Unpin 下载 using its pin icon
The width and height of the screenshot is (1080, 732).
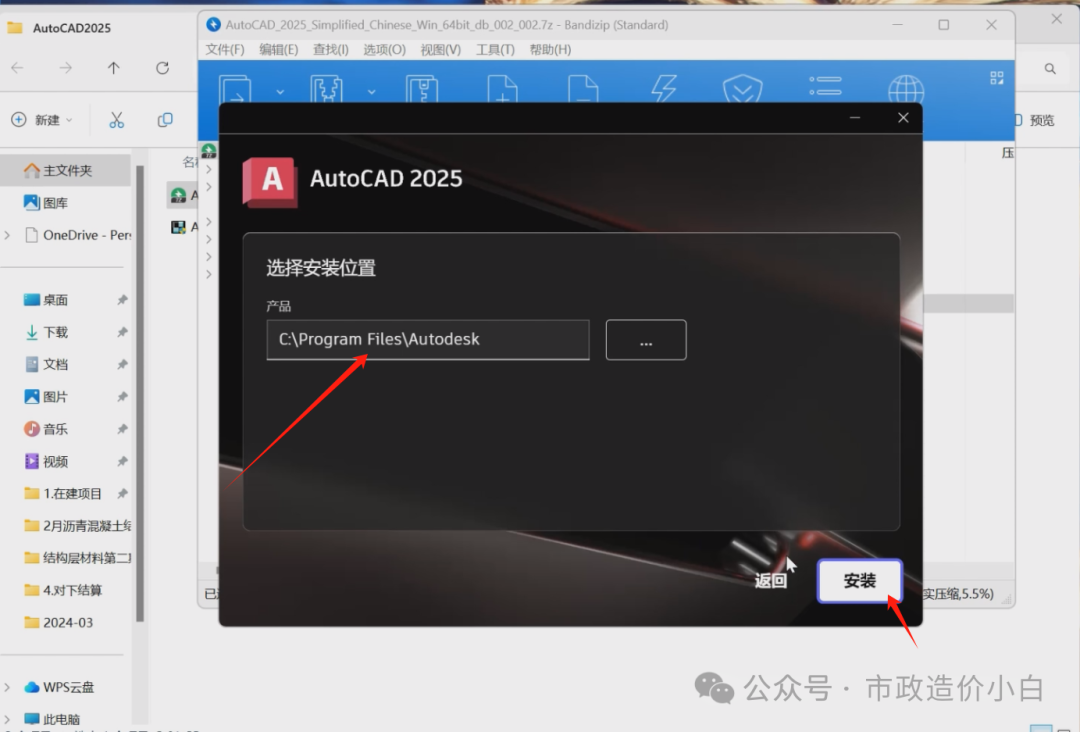(122, 332)
